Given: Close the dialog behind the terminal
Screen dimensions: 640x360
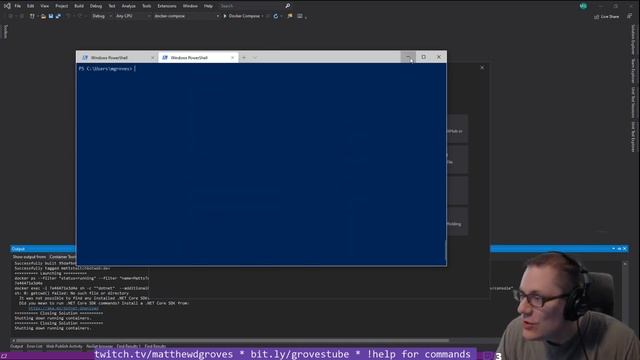Looking at the screenshot, I should click(x=482, y=68).
